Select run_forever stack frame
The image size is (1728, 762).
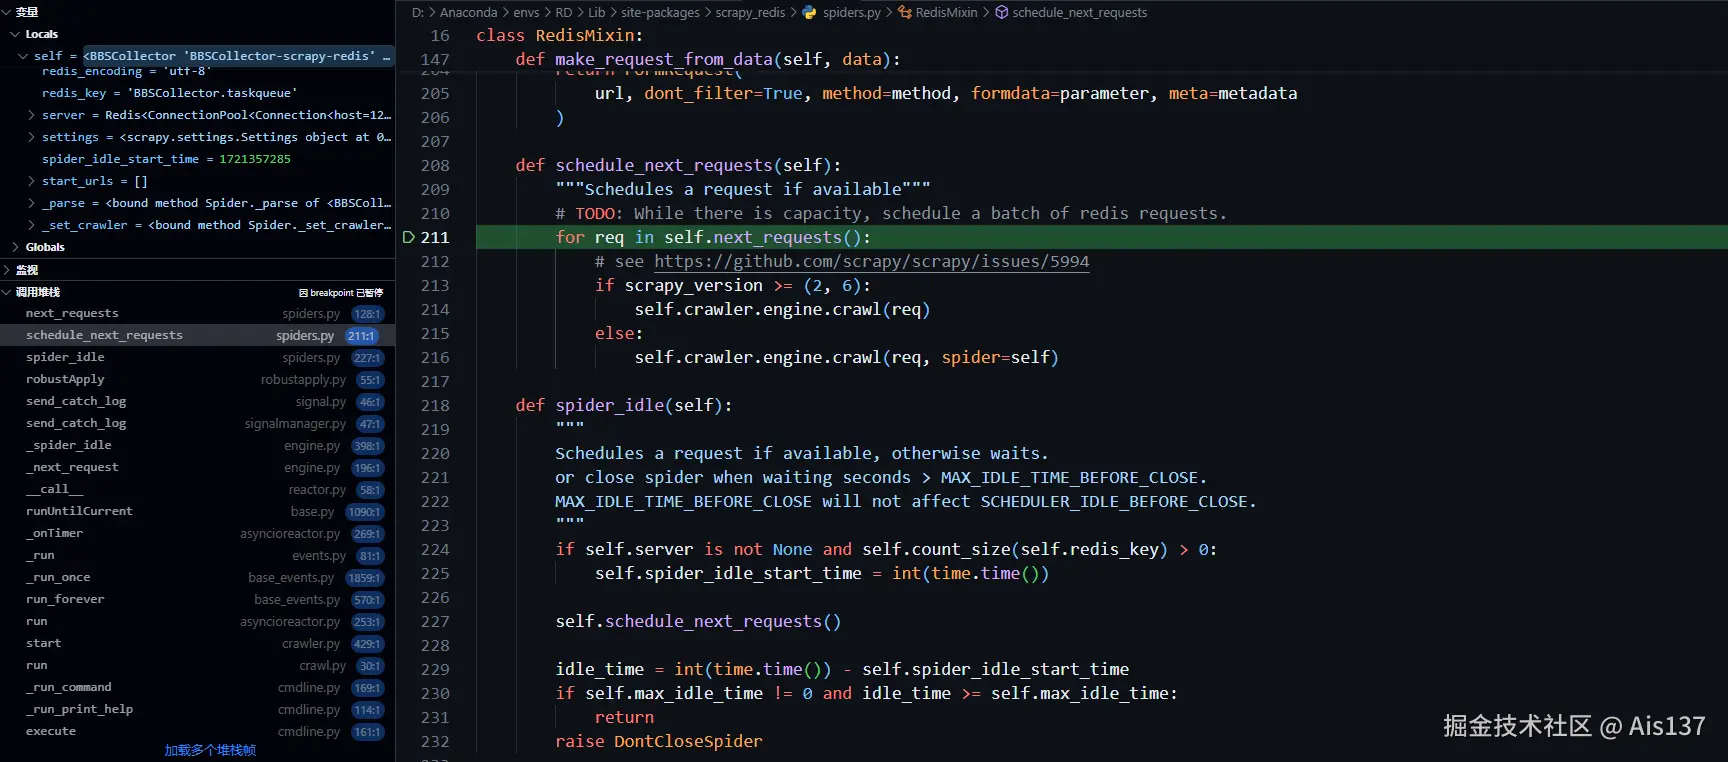[x=197, y=599]
